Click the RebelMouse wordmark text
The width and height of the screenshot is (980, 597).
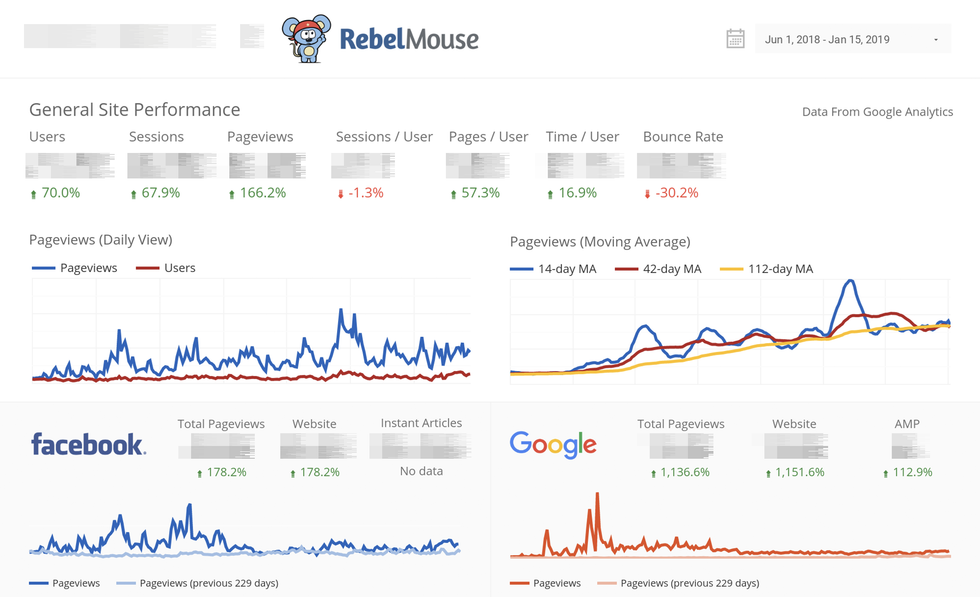409,40
